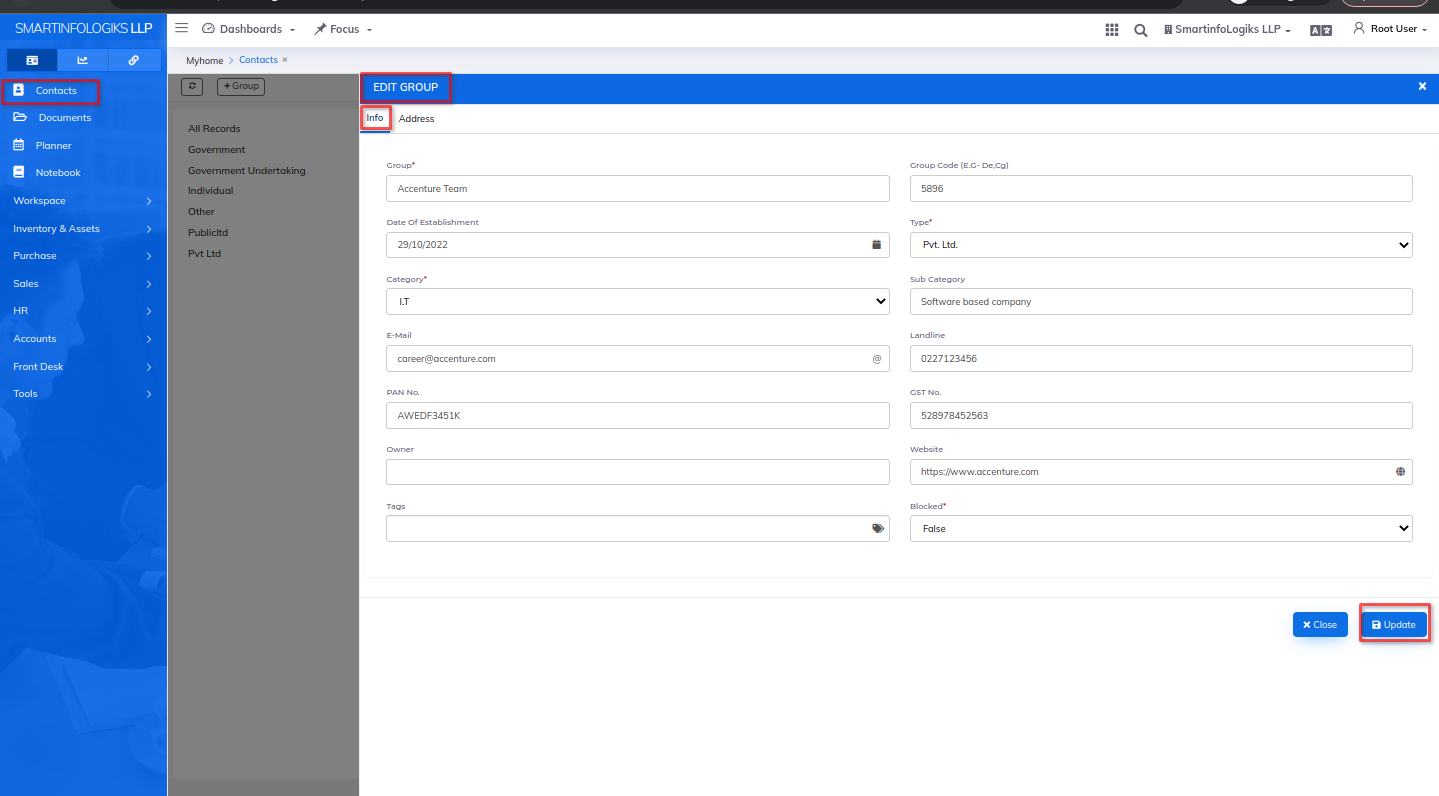Expand the Tools sidebar menu
Image resolution: width=1439 pixels, height=796 pixels.
click(83, 394)
